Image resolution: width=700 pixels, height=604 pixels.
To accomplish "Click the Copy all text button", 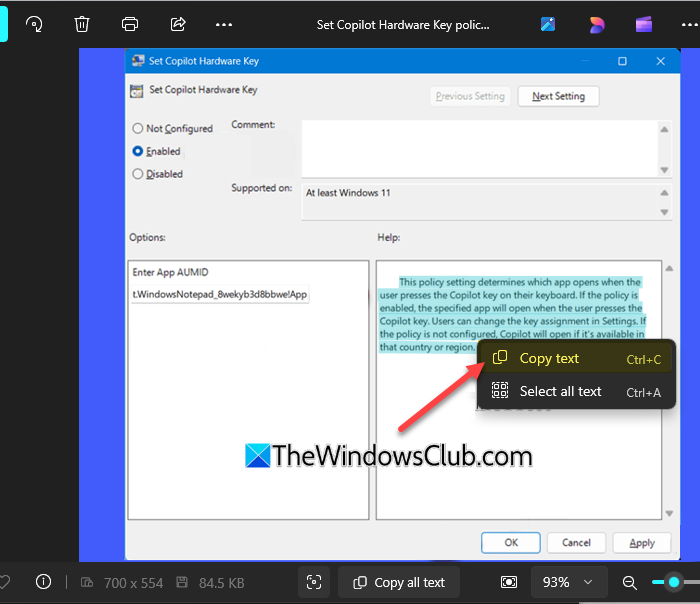I will [399, 582].
